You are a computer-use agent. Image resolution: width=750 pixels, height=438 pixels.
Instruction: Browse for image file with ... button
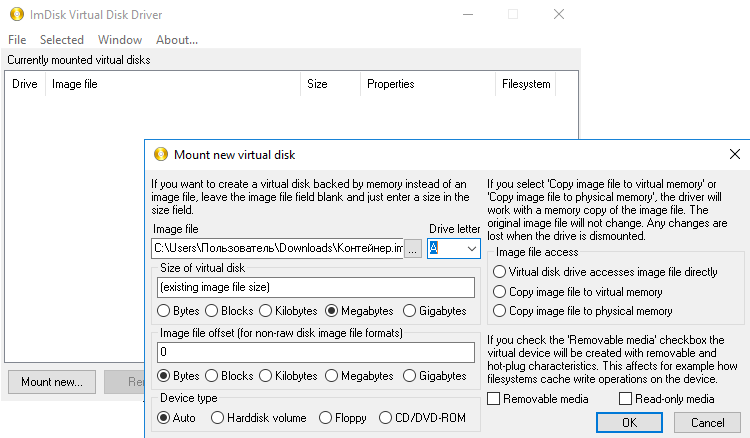click(x=413, y=249)
